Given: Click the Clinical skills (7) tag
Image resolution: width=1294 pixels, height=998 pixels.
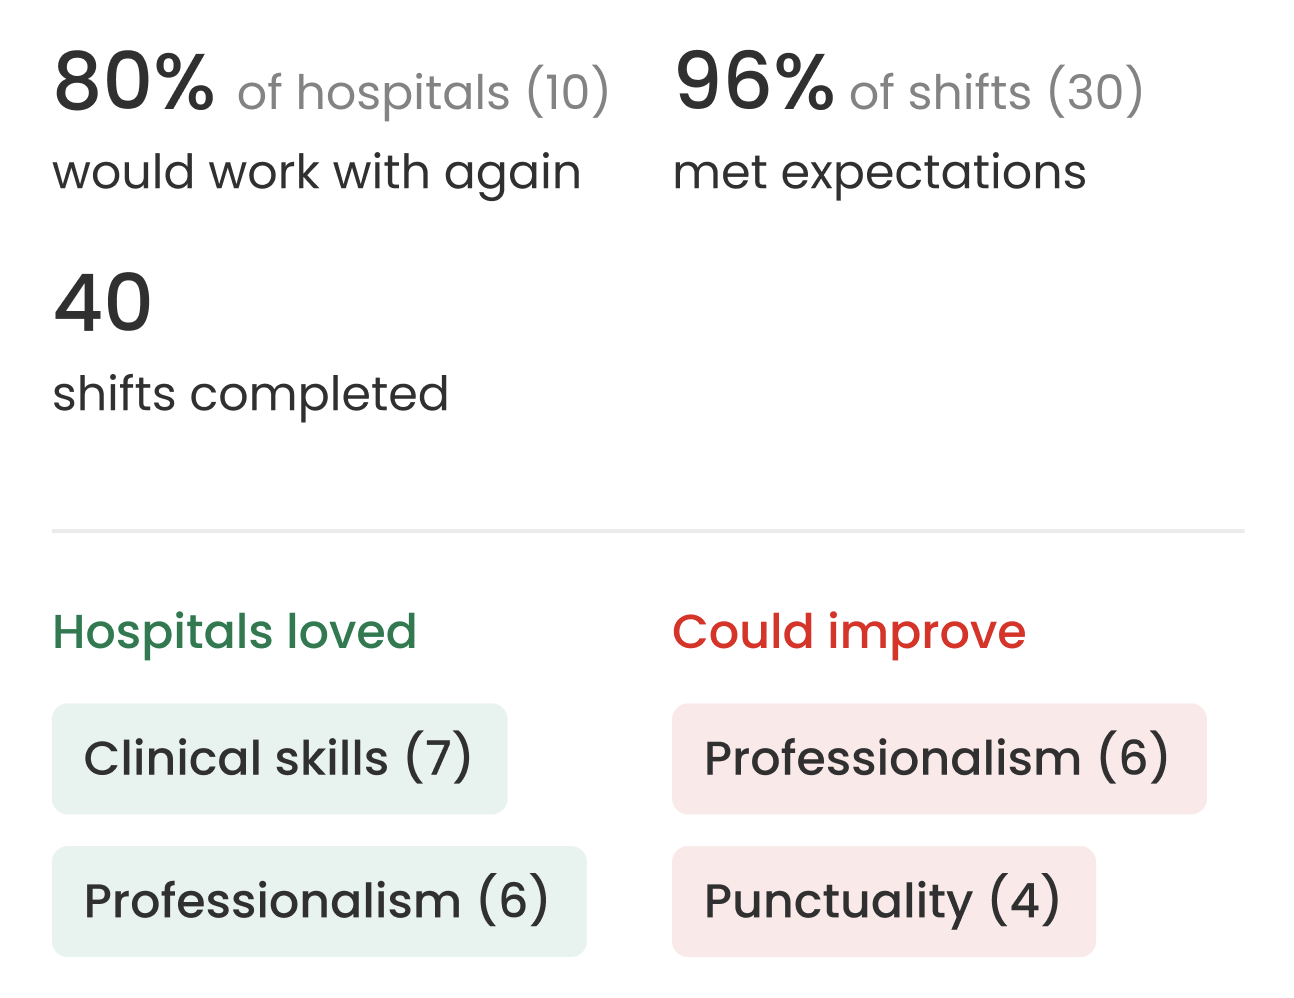Looking at the screenshot, I should [279, 758].
